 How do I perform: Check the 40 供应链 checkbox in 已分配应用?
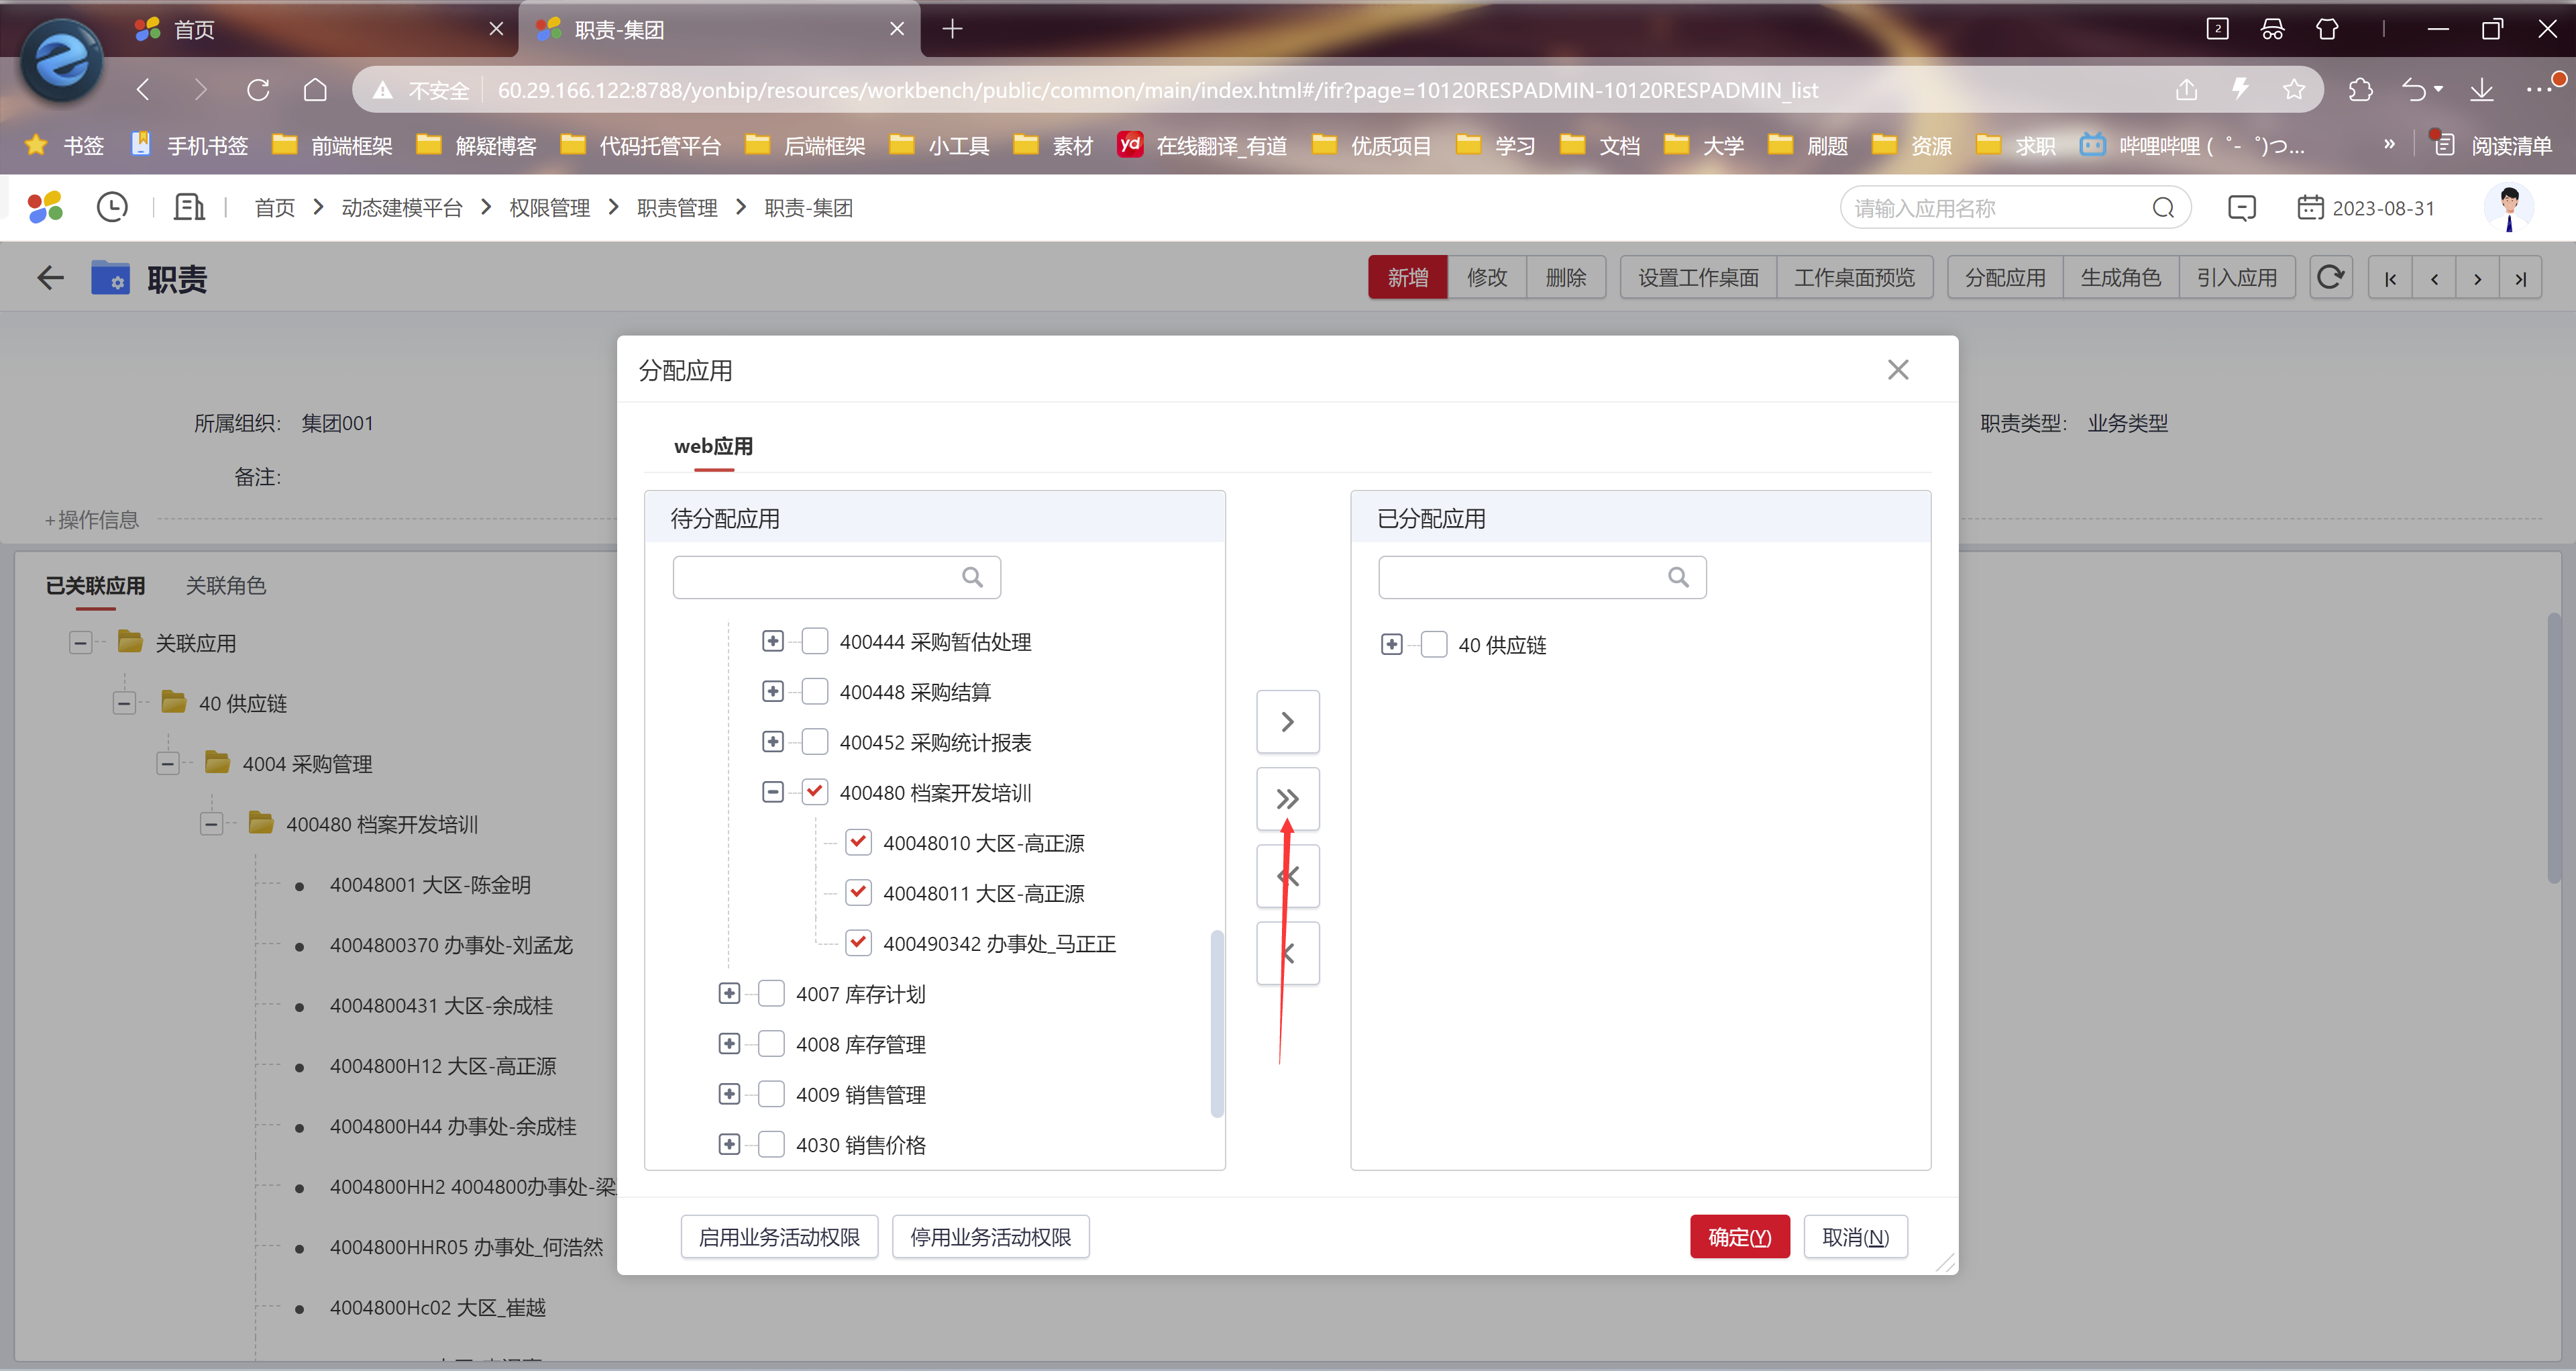pos(1433,644)
